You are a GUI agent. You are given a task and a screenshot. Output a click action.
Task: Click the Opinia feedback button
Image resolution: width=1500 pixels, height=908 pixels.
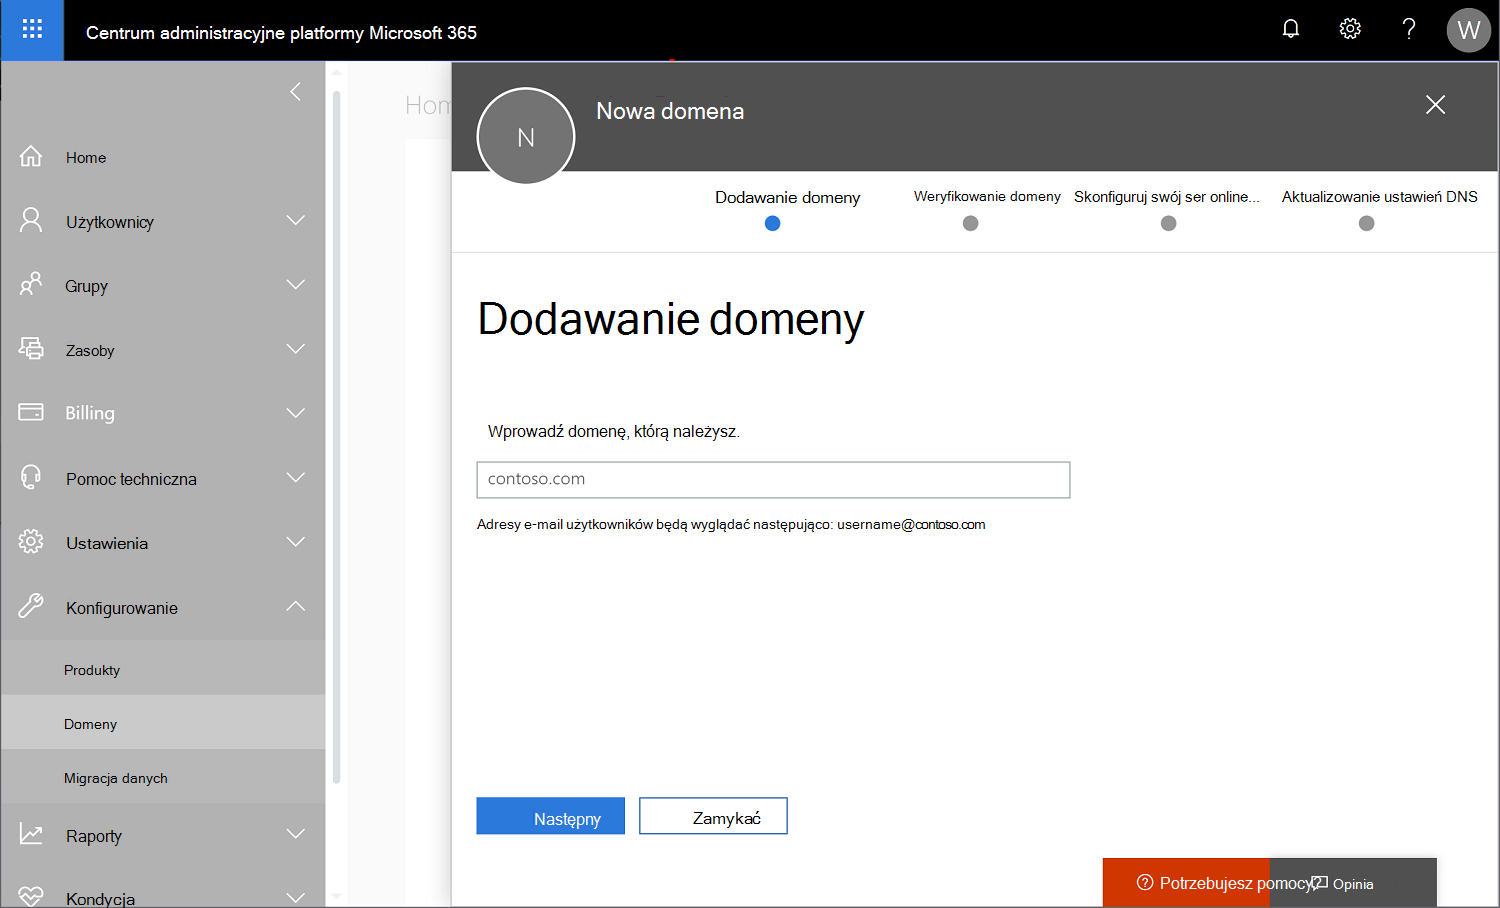[1353, 883]
